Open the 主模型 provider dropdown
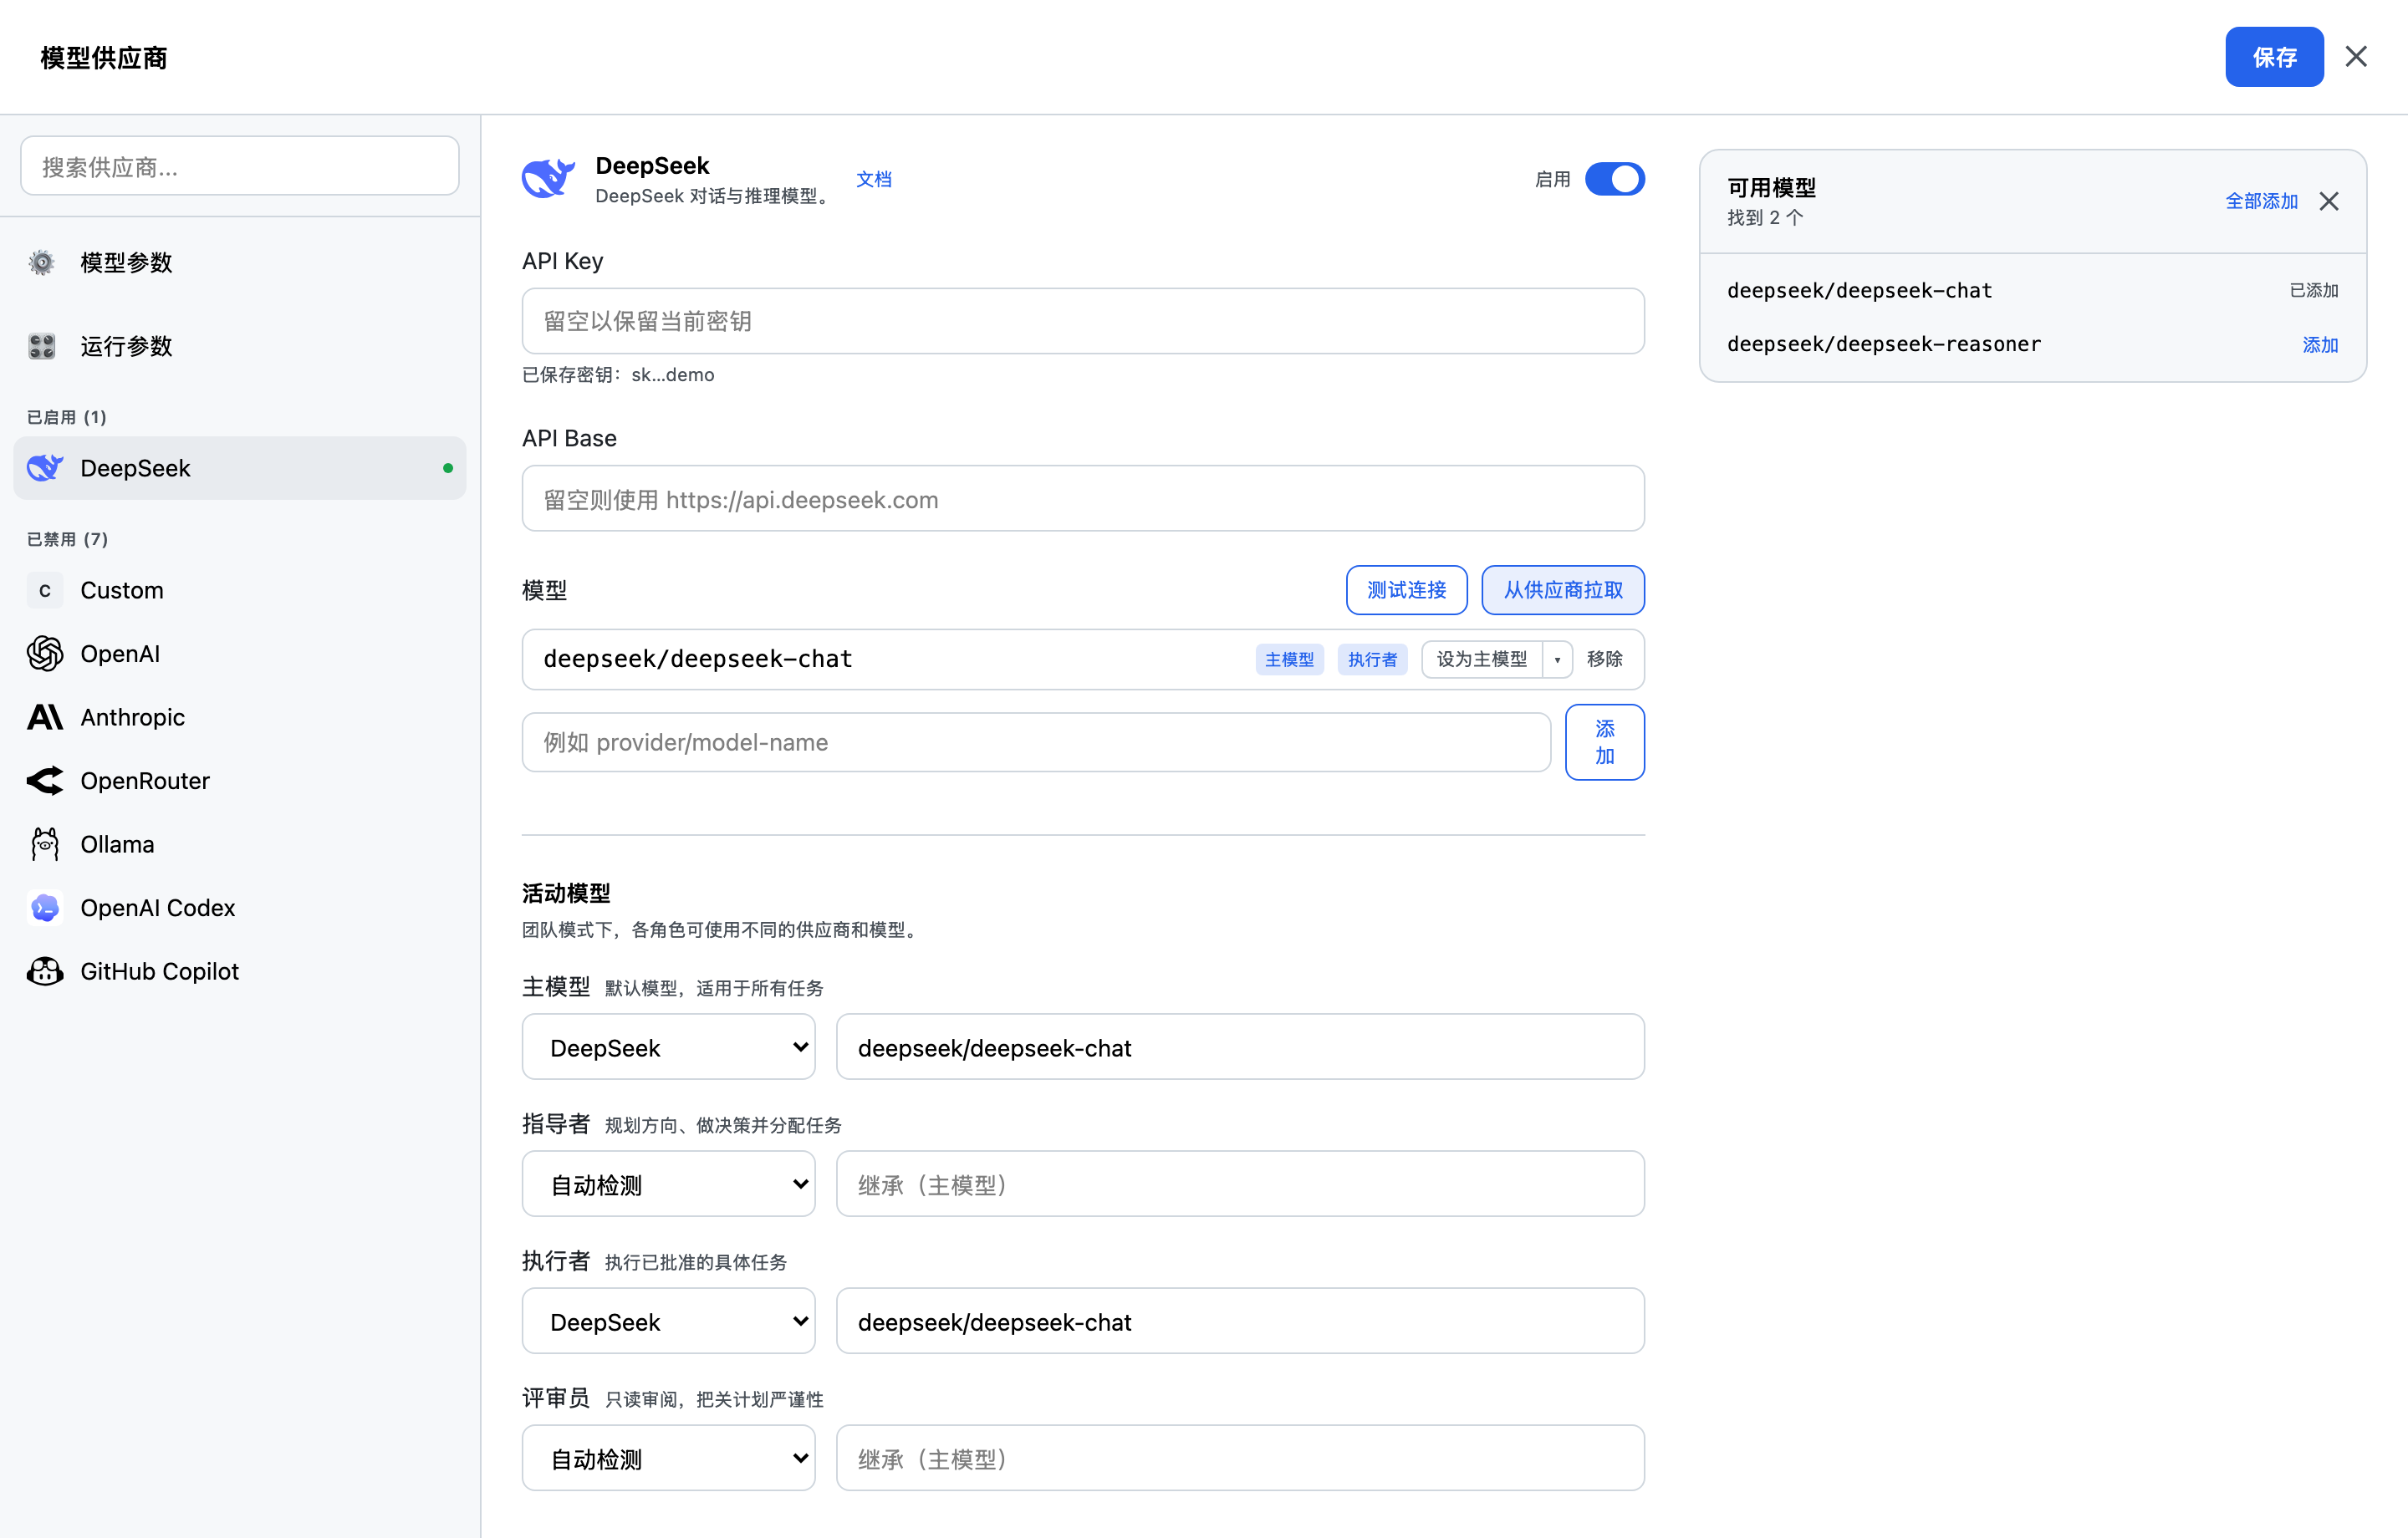2408x1538 pixels. (668, 1047)
